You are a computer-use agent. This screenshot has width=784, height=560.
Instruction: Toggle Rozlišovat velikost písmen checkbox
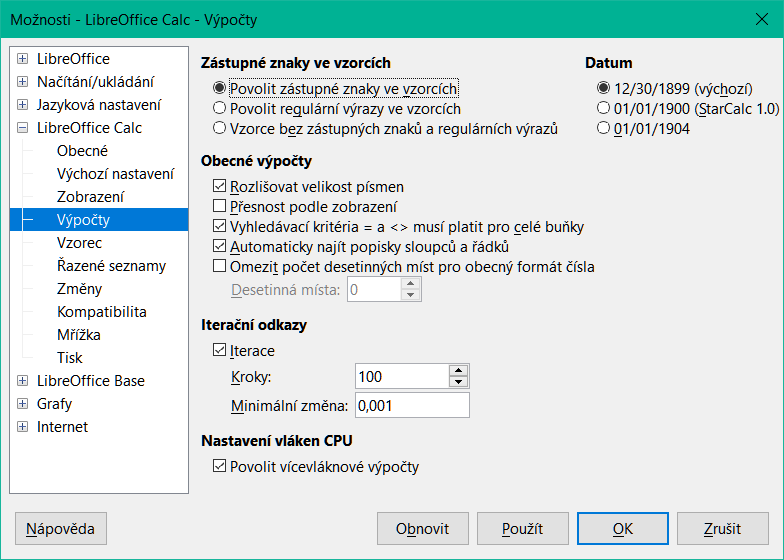(x=219, y=186)
